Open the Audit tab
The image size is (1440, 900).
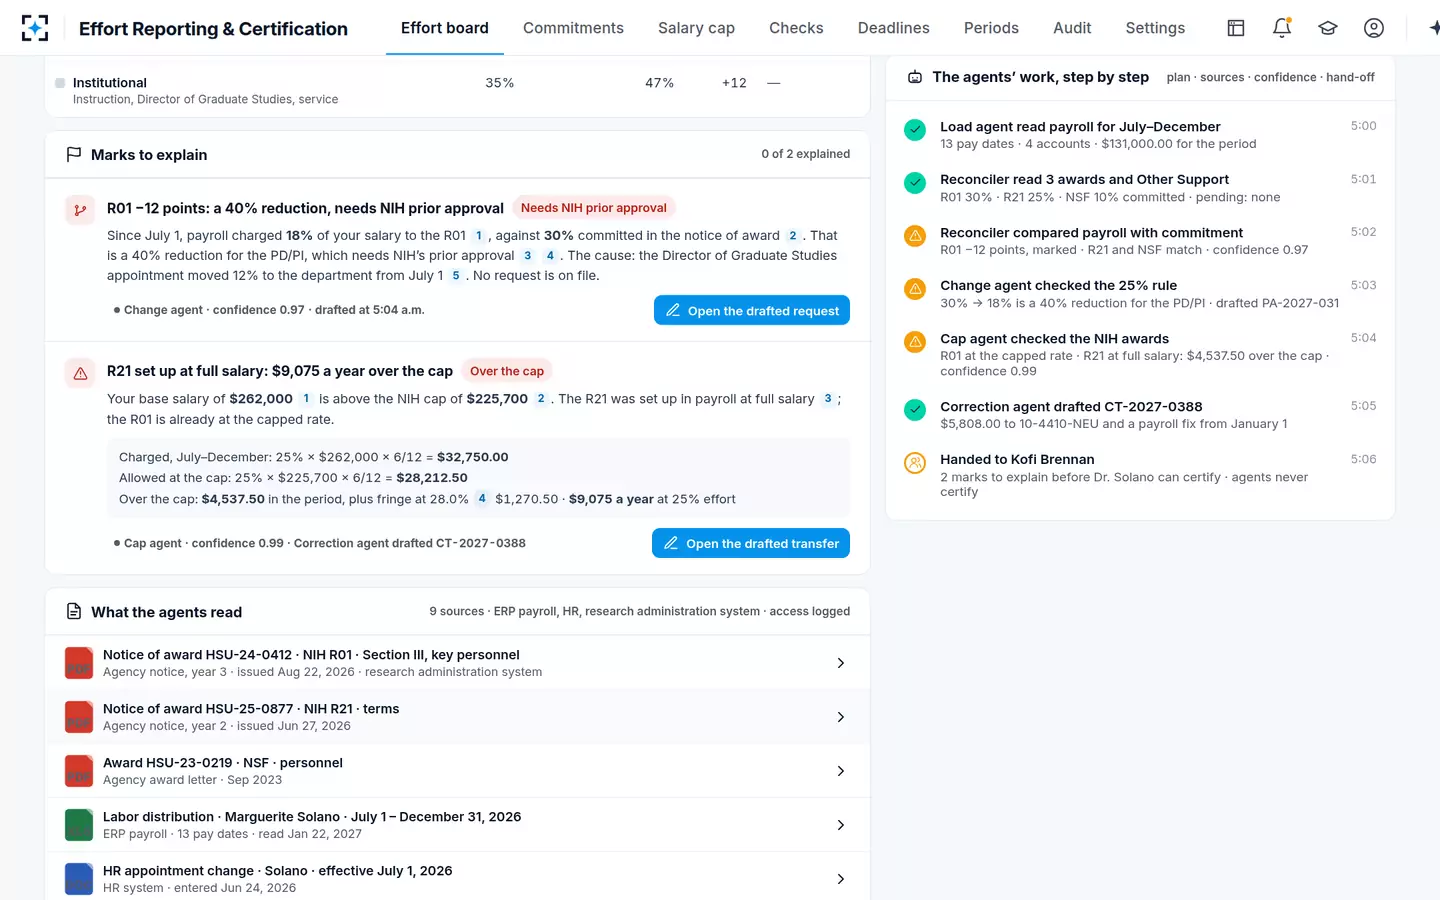[1072, 28]
